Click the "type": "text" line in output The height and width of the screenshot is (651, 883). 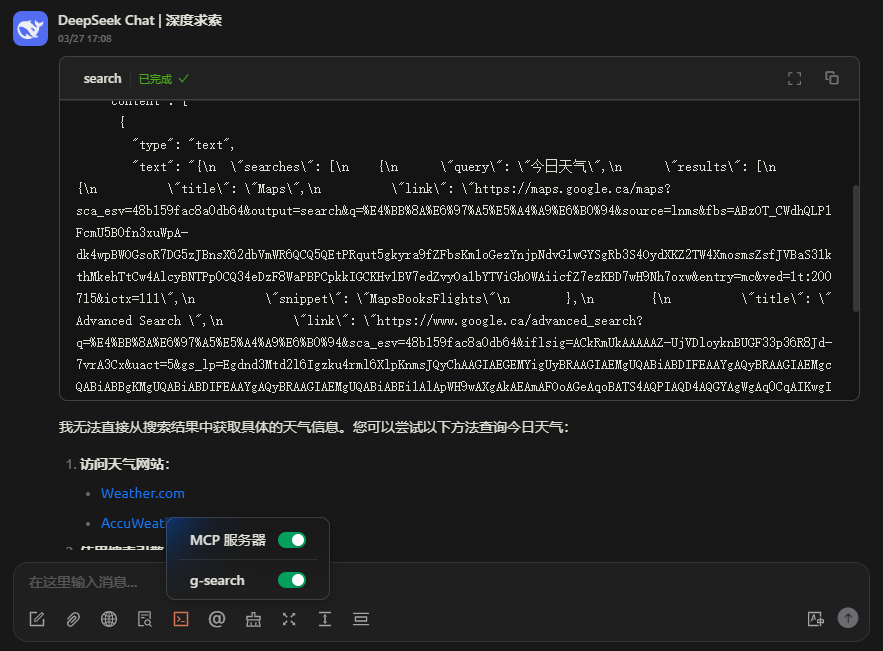[x=184, y=145]
